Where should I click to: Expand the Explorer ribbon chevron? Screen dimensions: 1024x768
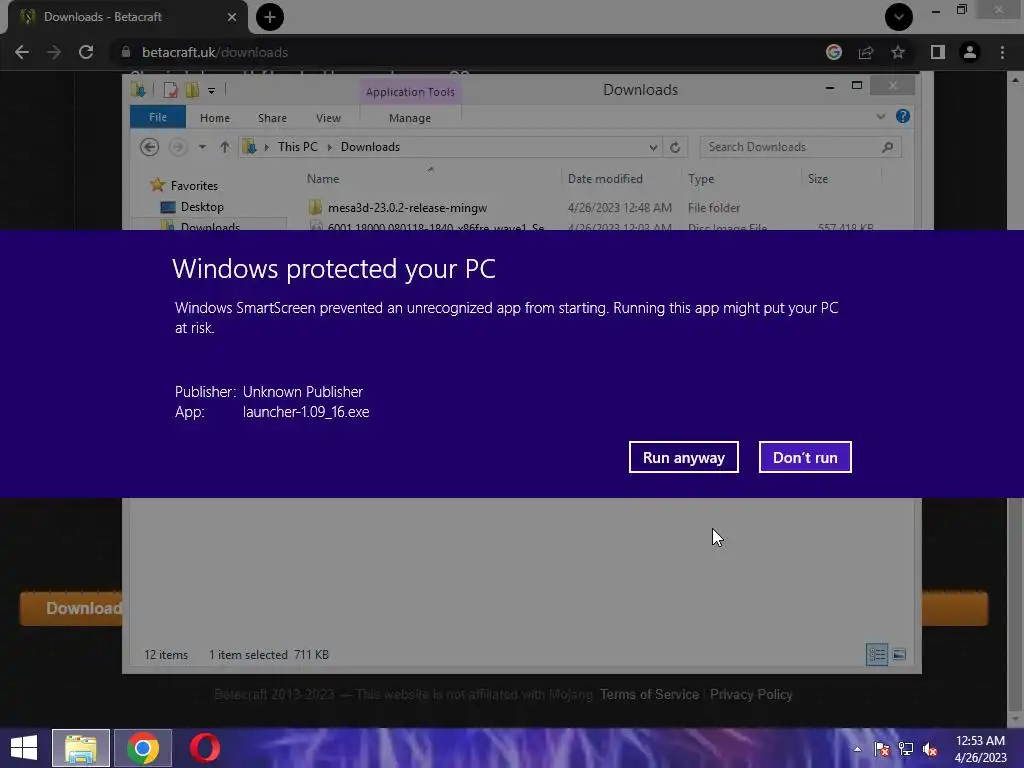tap(880, 116)
